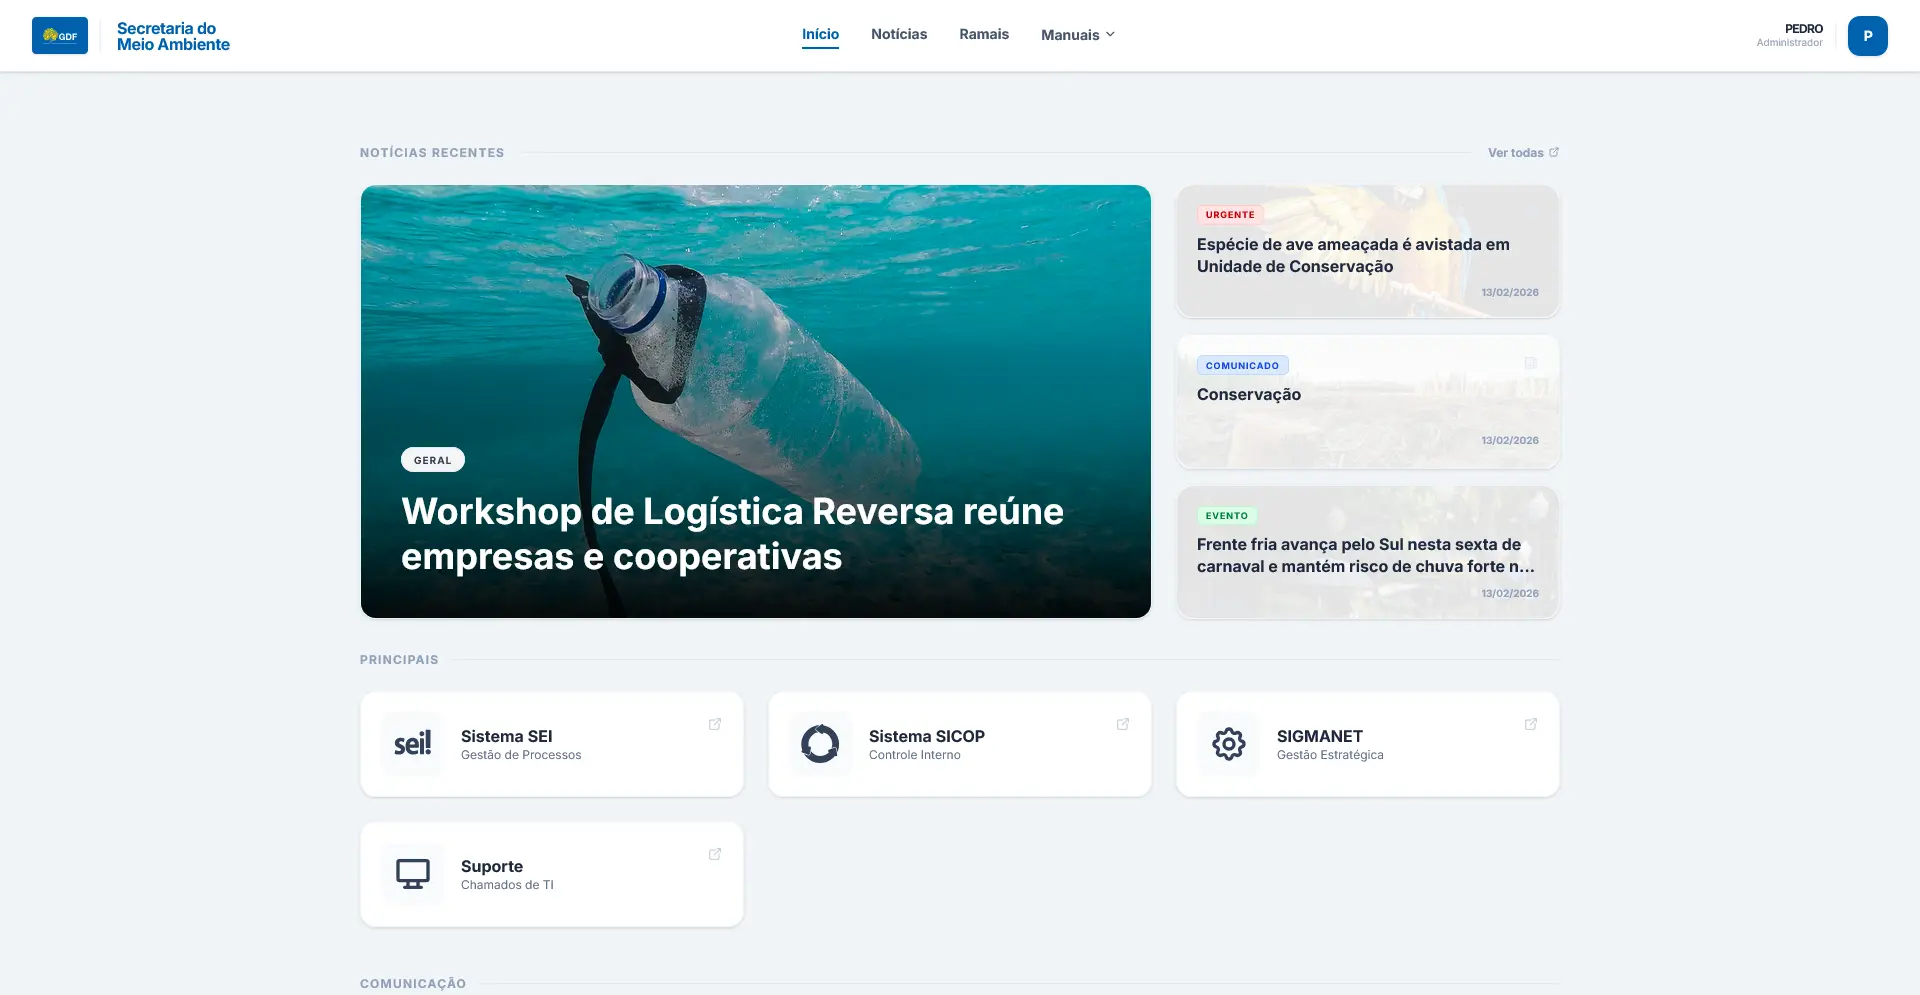Click external-link icon on Sistema SICOP card
Image resolution: width=1920 pixels, height=995 pixels.
tap(1123, 724)
